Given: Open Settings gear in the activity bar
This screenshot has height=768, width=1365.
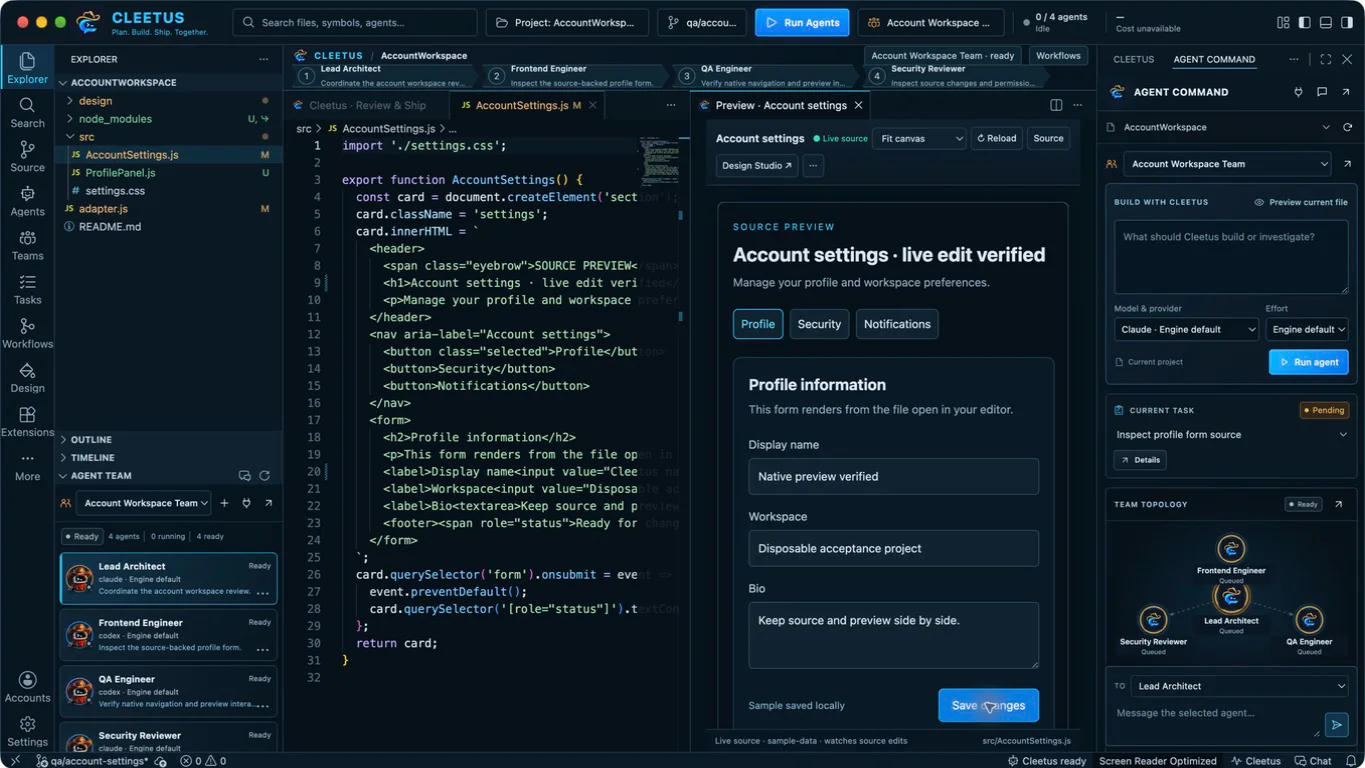Looking at the screenshot, I should tap(27, 731).
